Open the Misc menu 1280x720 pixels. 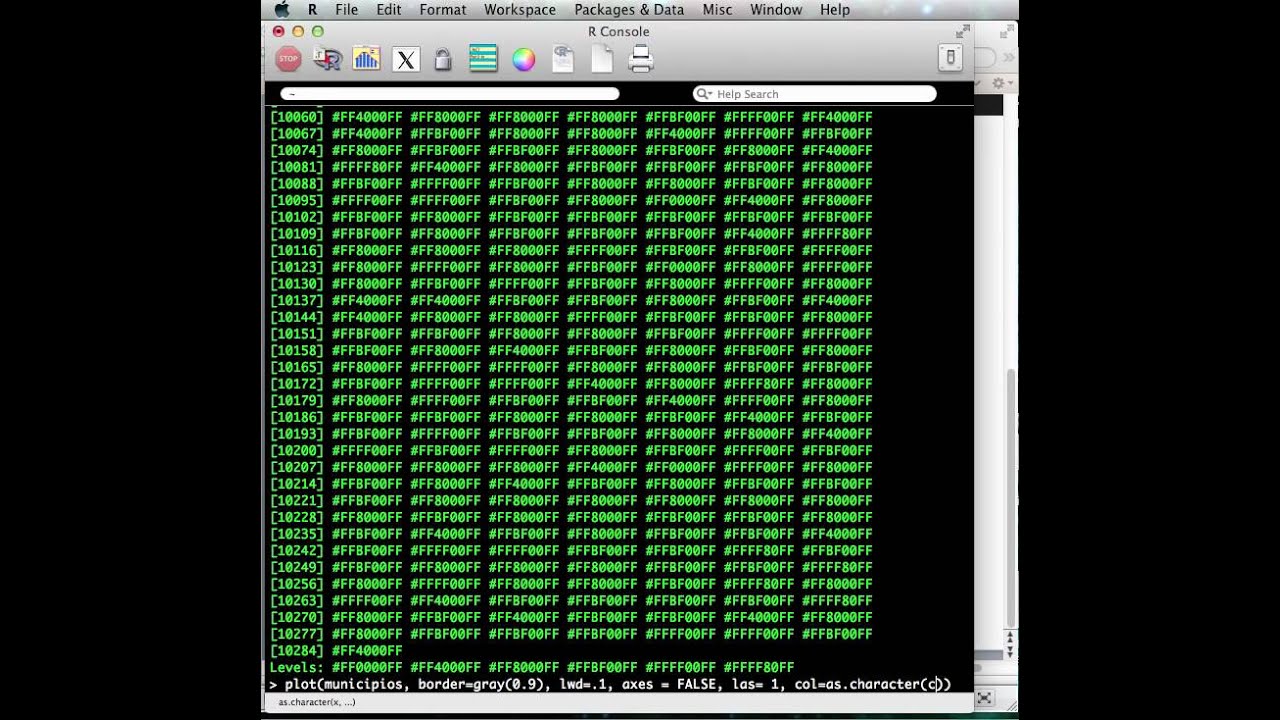click(717, 9)
